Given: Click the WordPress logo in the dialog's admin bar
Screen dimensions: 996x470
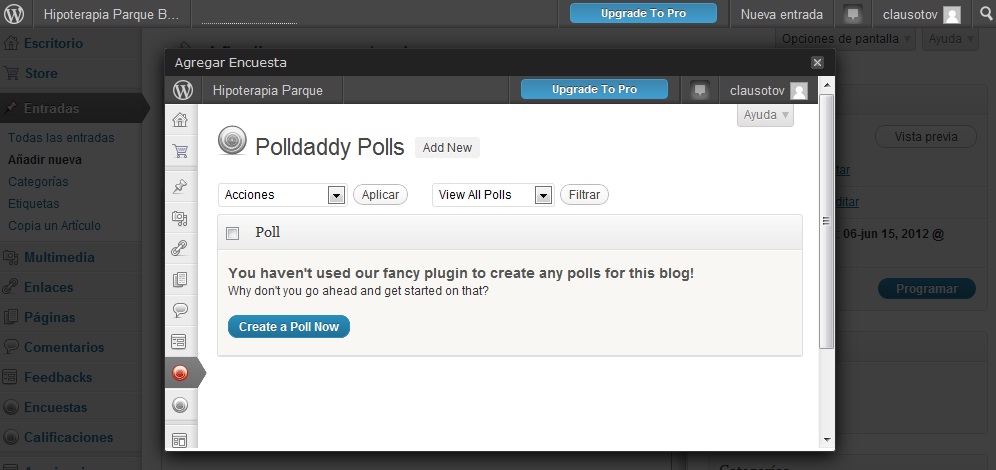Looking at the screenshot, I should [x=183, y=90].
